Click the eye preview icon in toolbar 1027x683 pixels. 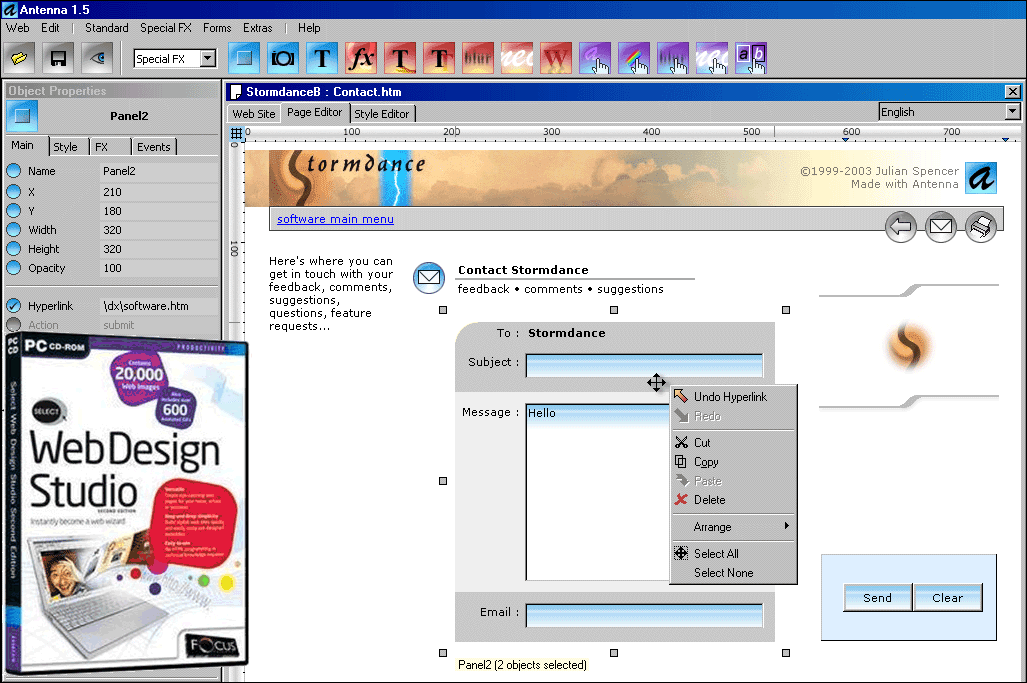click(x=98, y=58)
